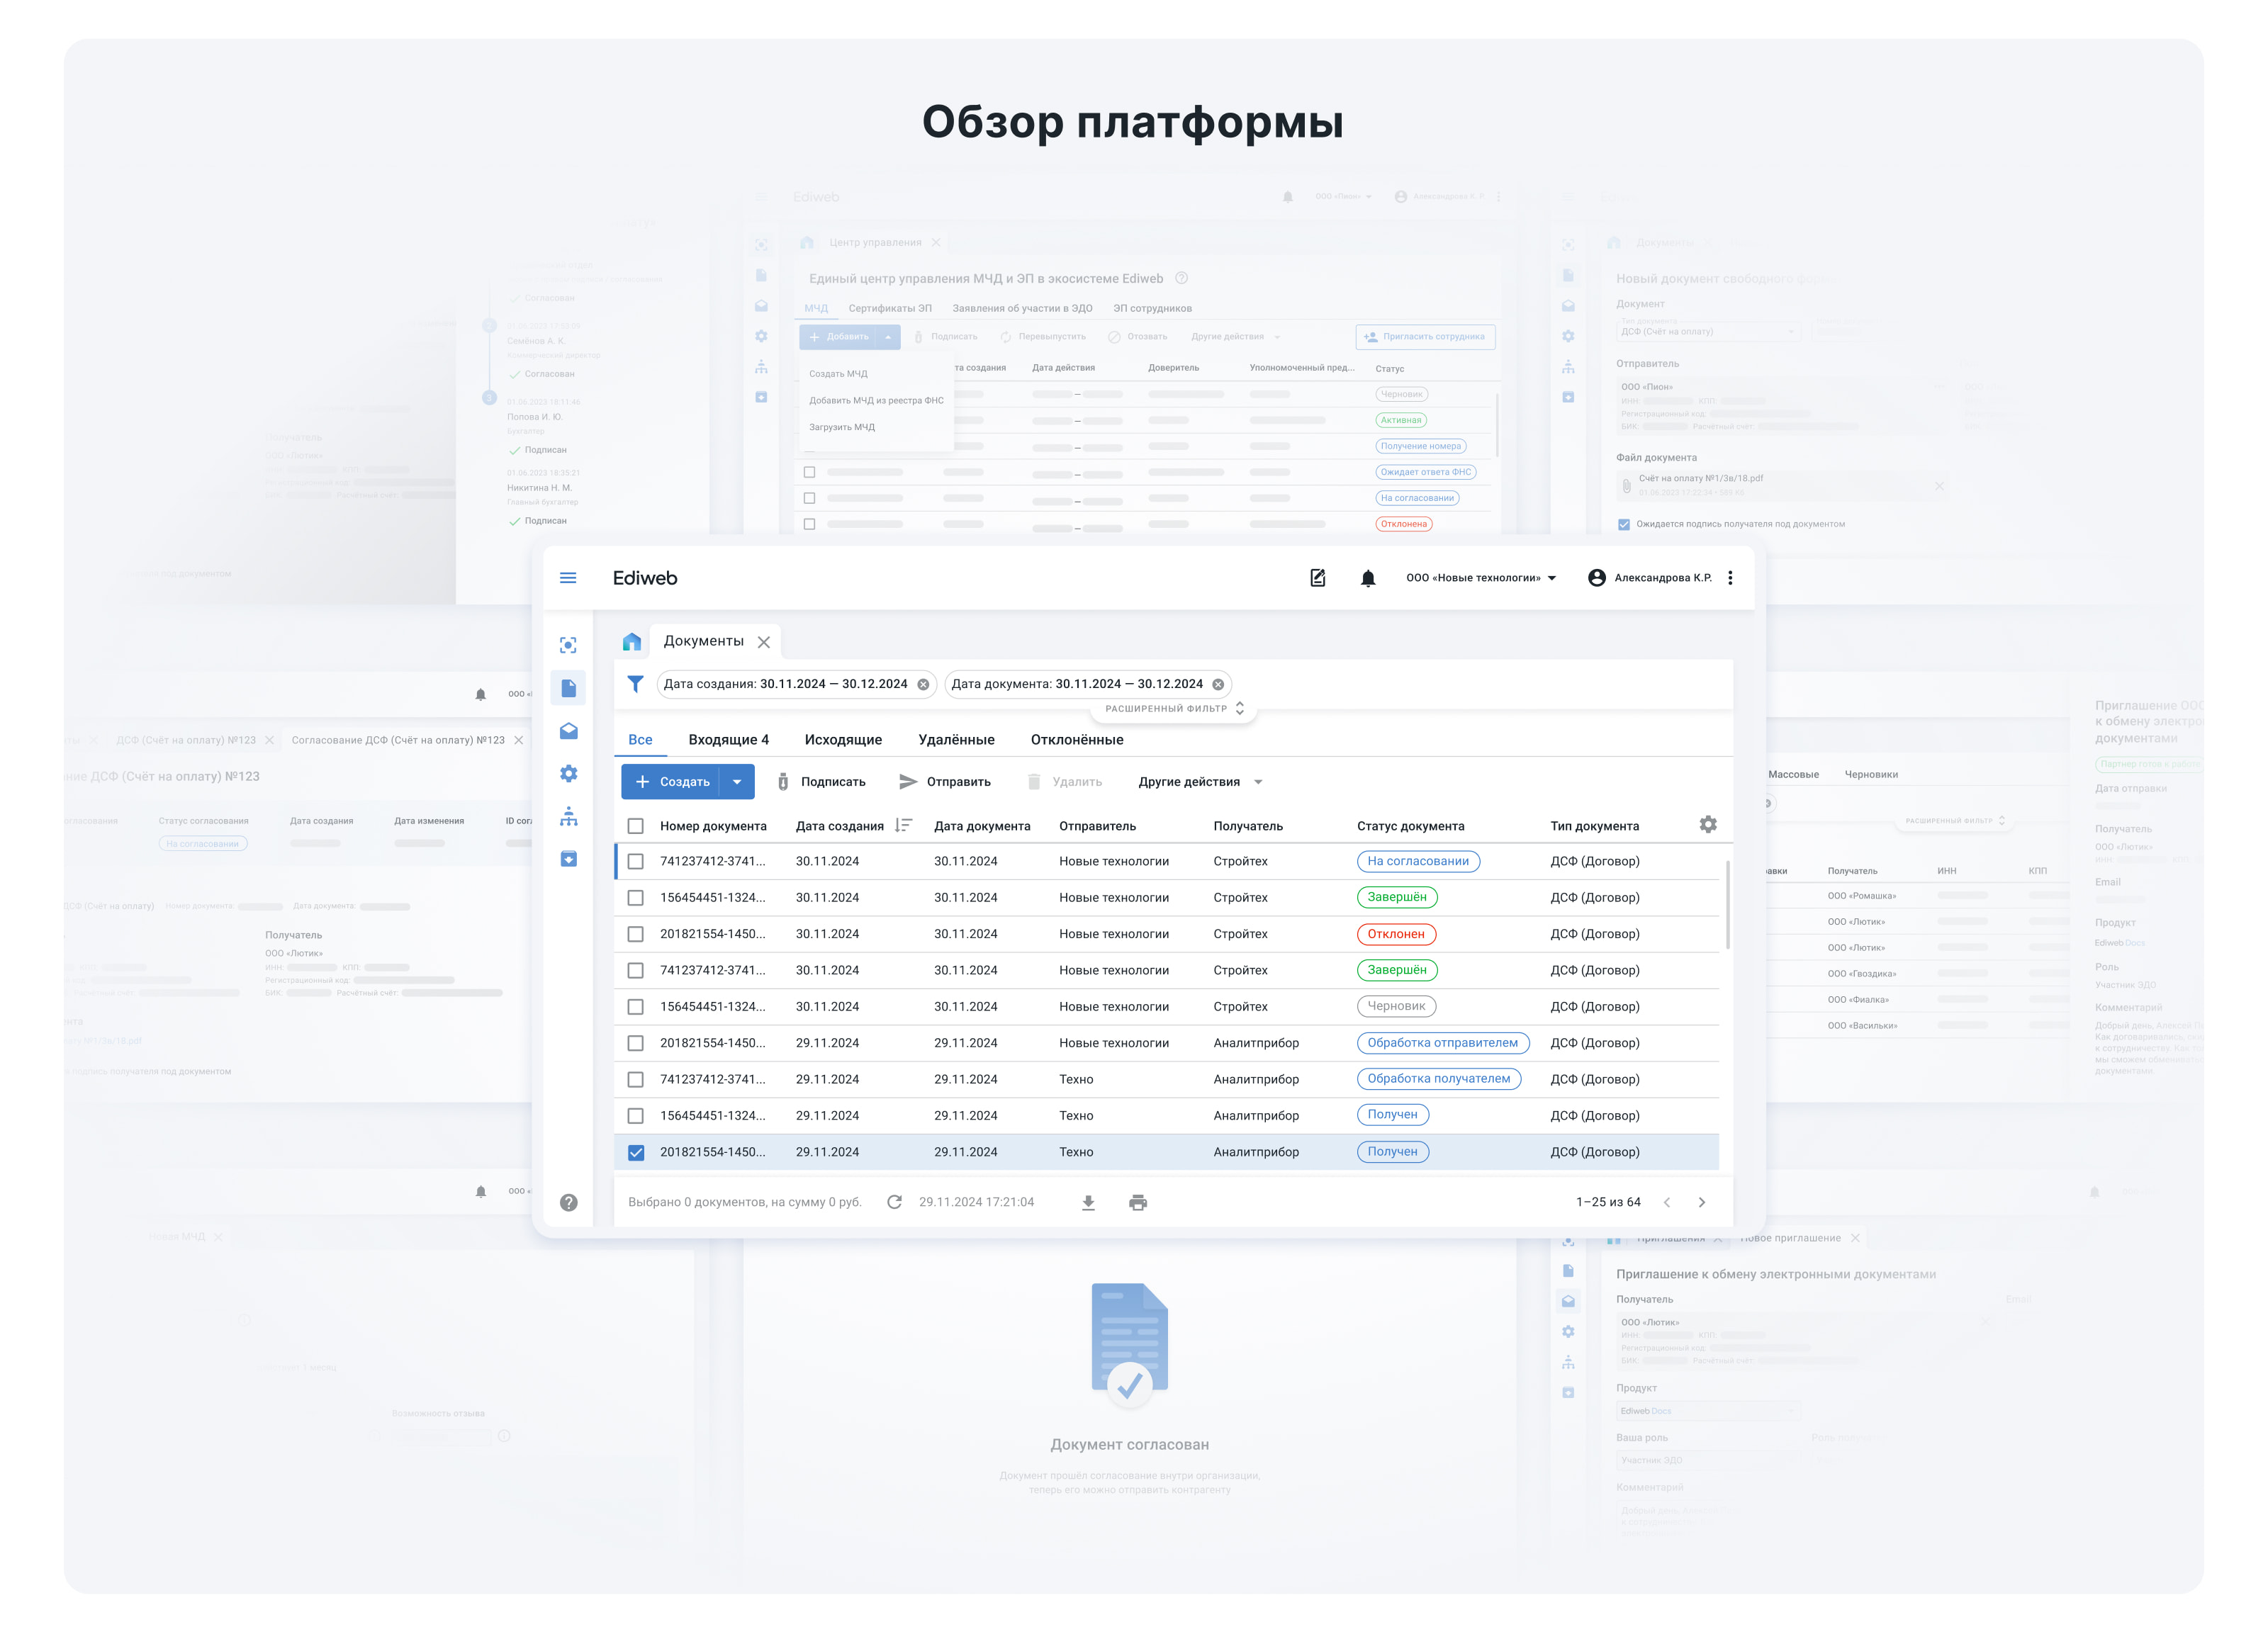Click the Удалить button
This screenshot has width=2268, height=1651.
pyautogui.click(x=1064, y=782)
